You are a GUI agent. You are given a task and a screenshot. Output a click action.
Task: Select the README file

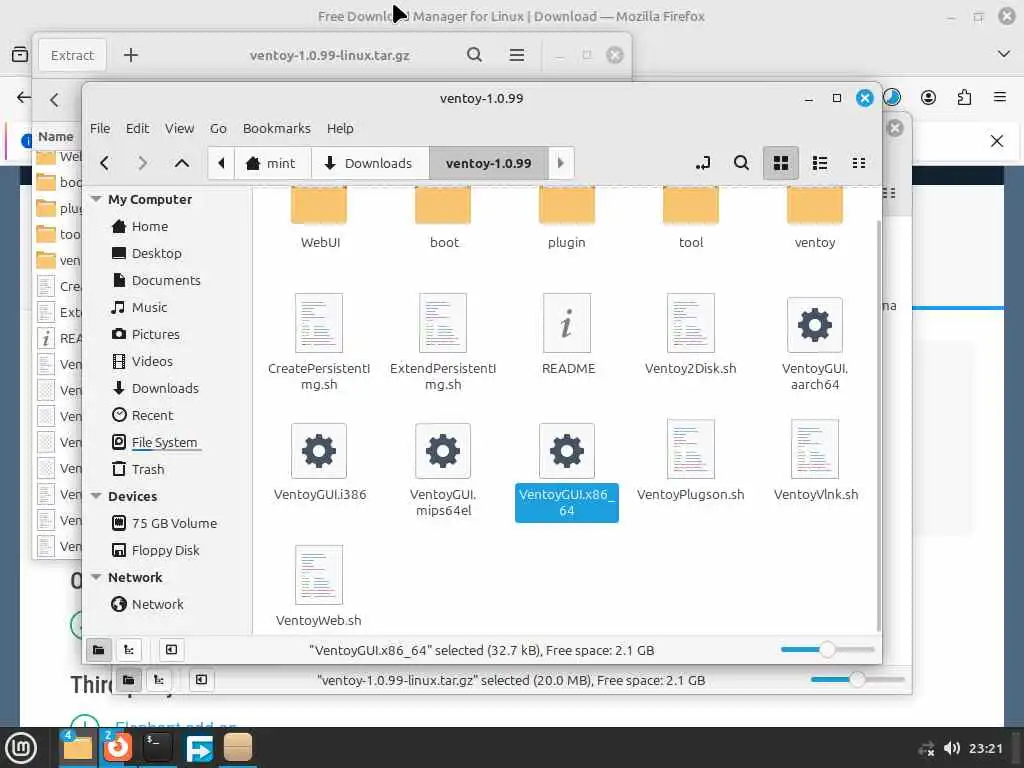click(x=567, y=334)
